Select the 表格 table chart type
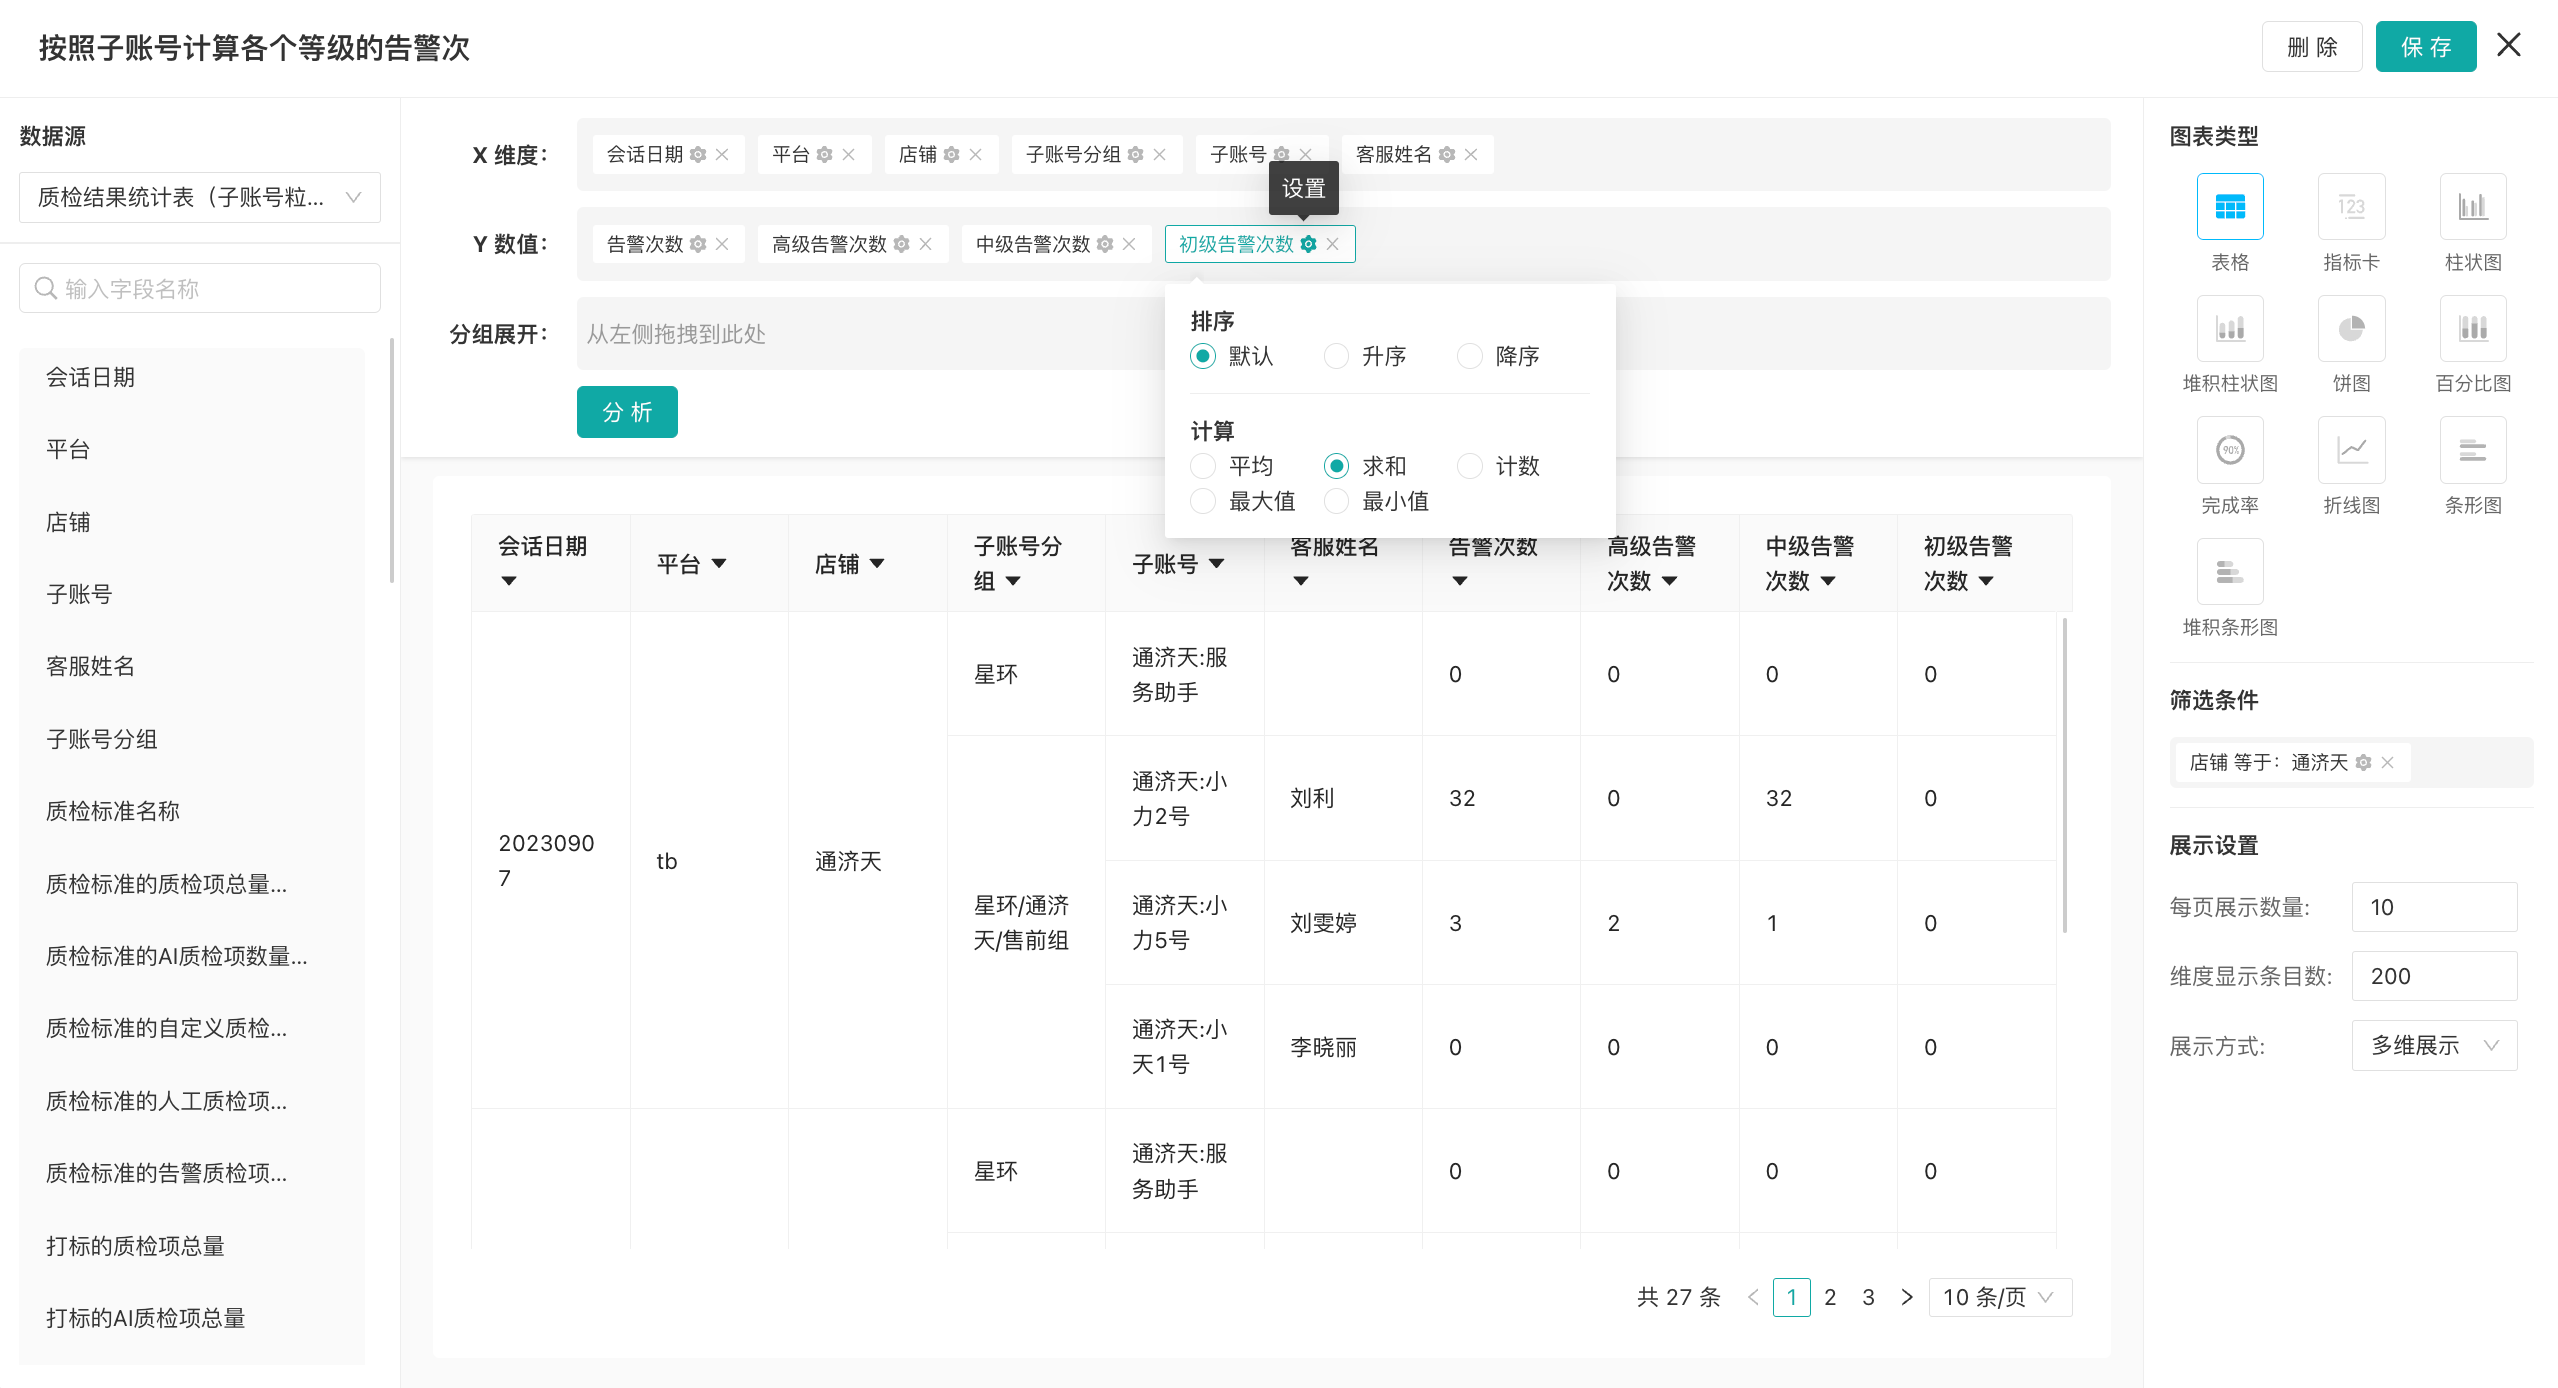This screenshot has width=2558, height=1388. (2229, 207)
